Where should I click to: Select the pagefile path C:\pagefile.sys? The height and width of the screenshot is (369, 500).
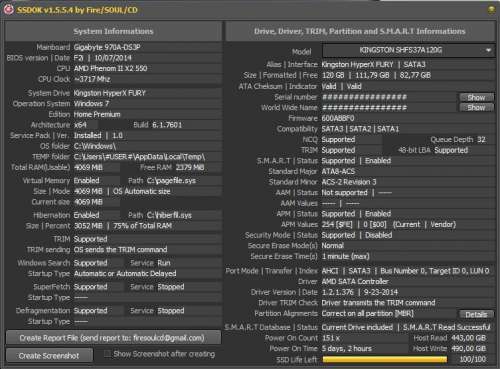[171, 181]
